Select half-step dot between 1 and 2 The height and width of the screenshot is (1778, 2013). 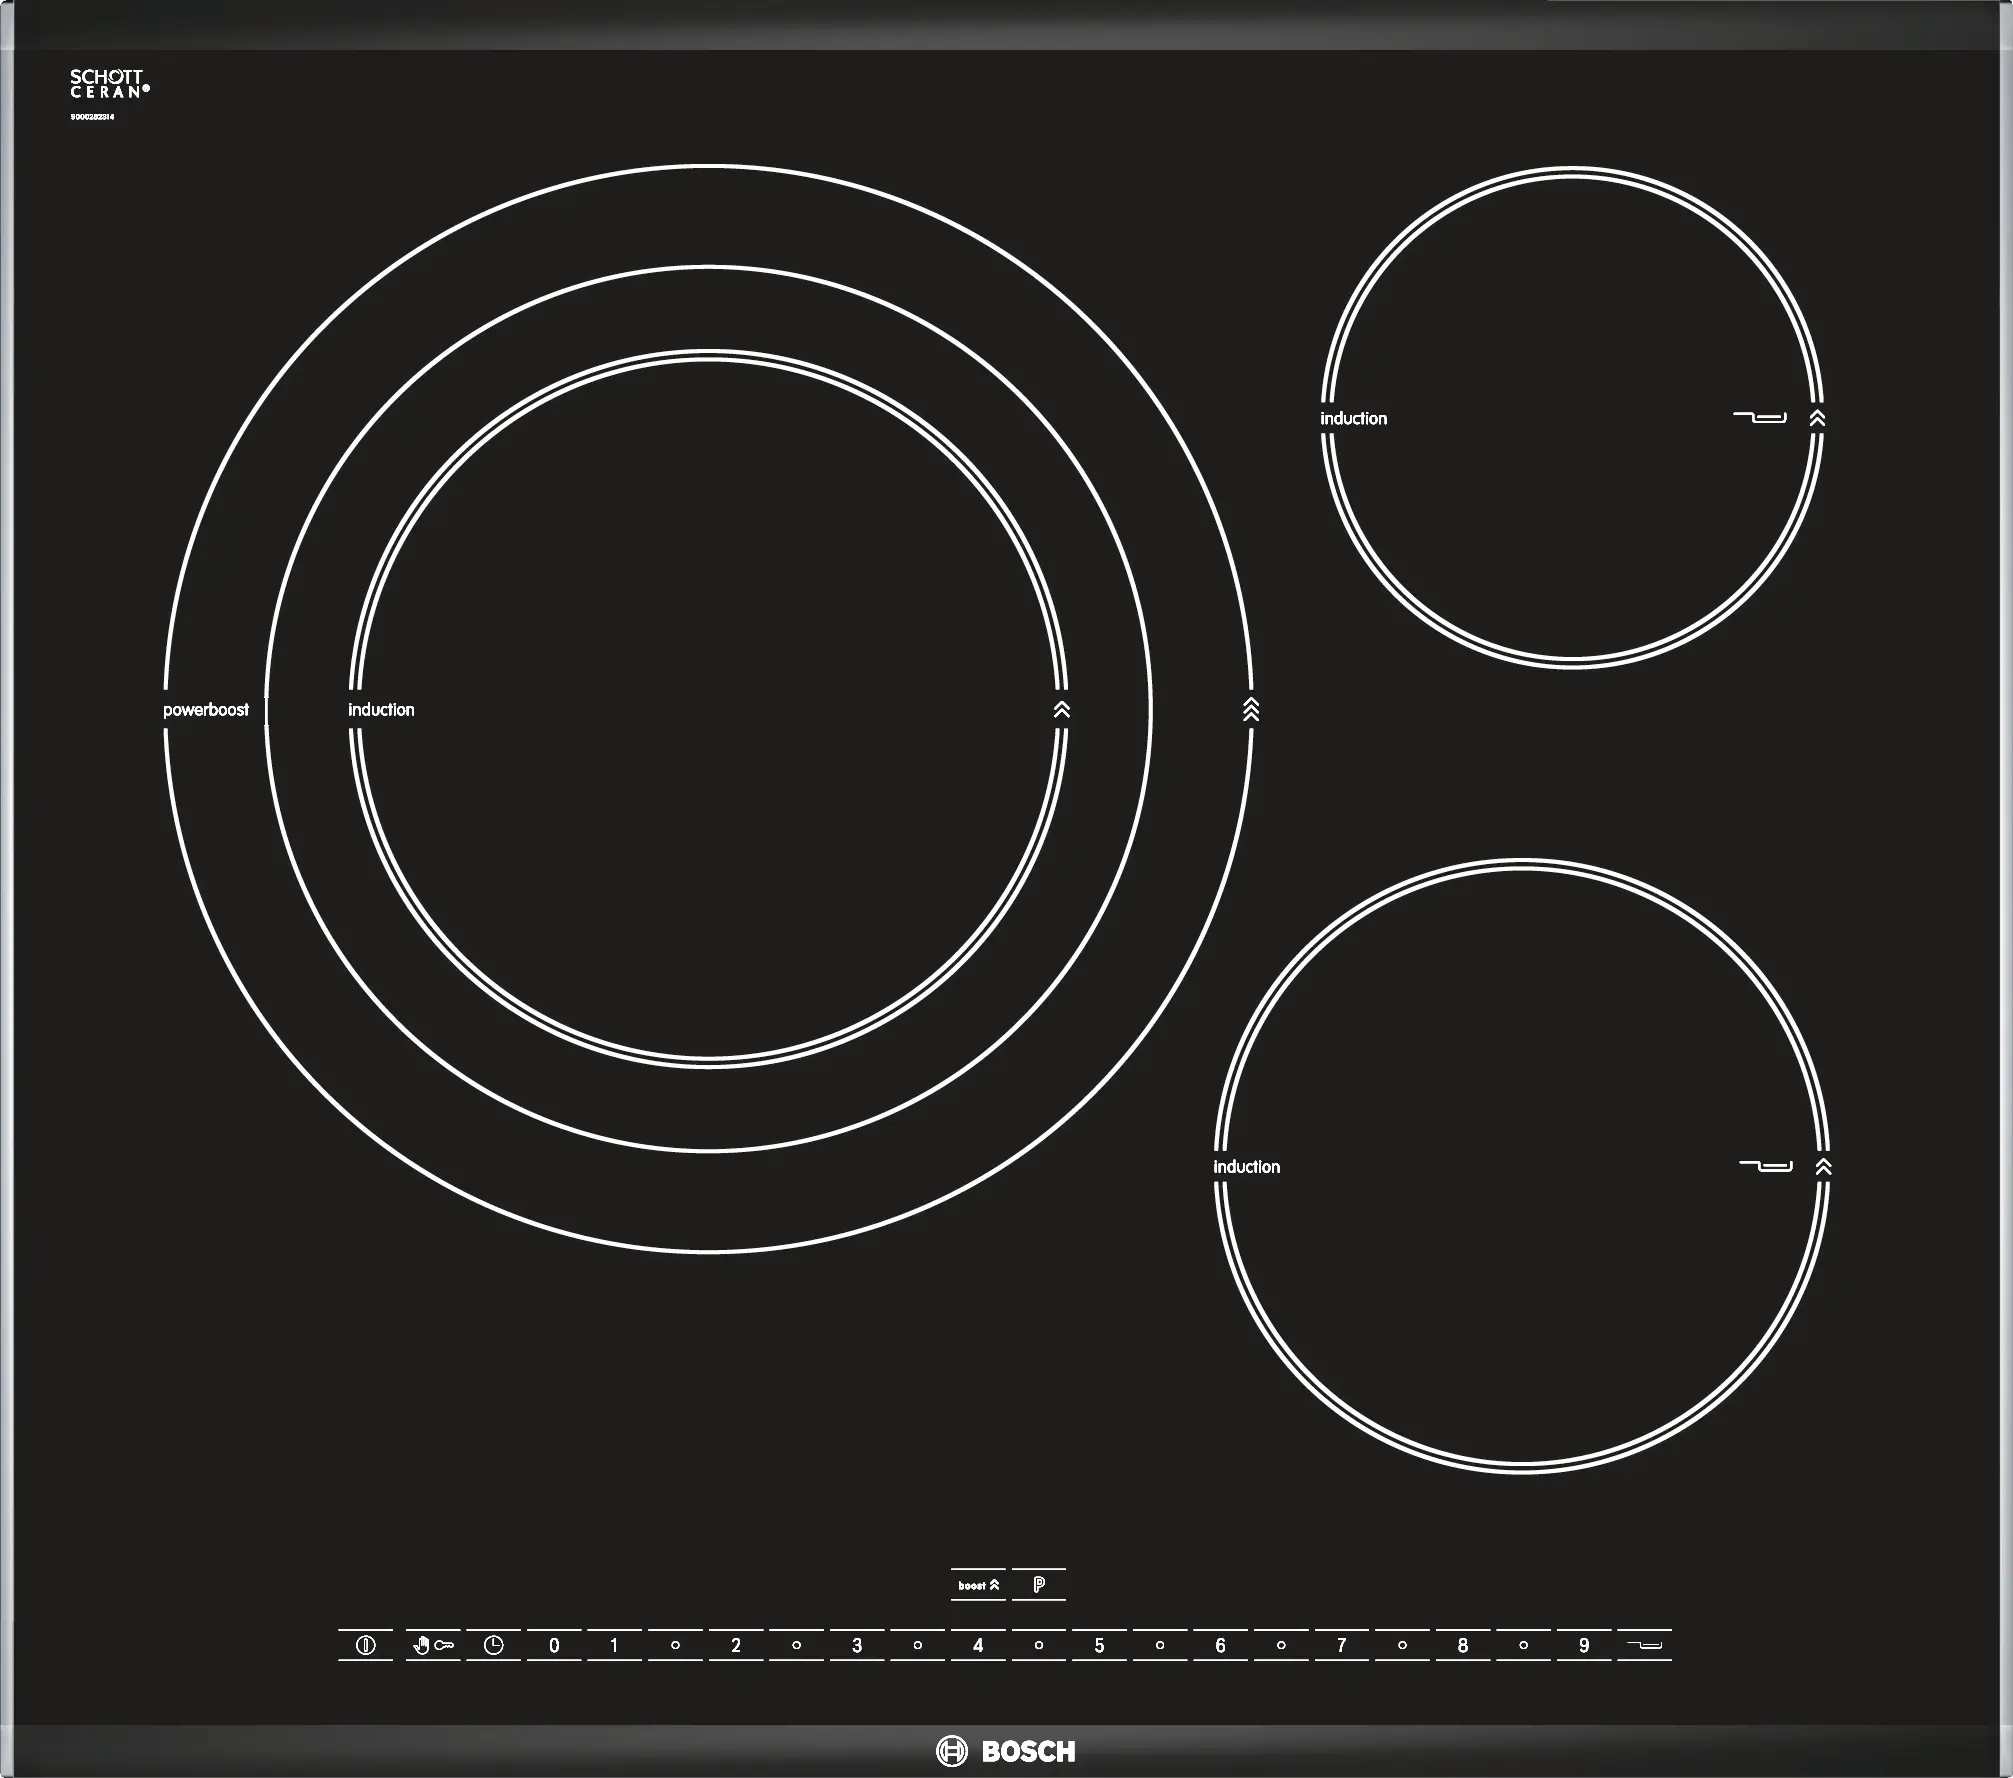[675, 1645]
